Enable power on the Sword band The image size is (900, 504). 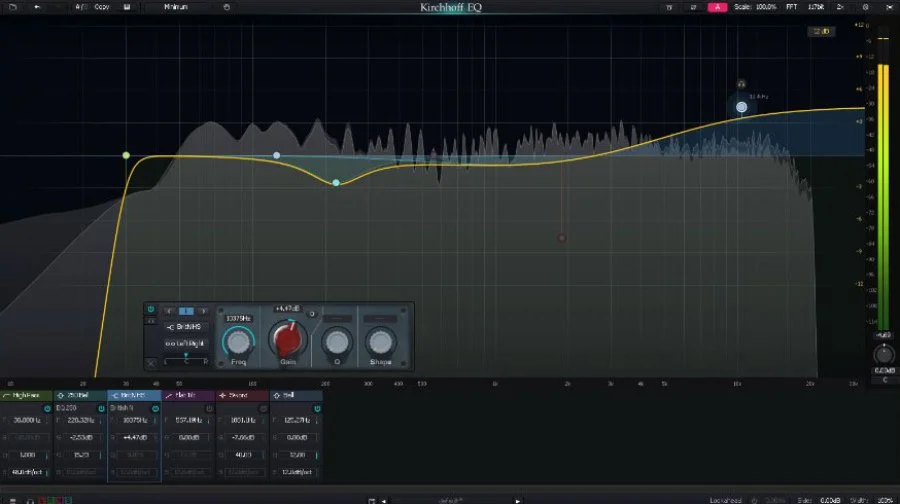(263, 409)
